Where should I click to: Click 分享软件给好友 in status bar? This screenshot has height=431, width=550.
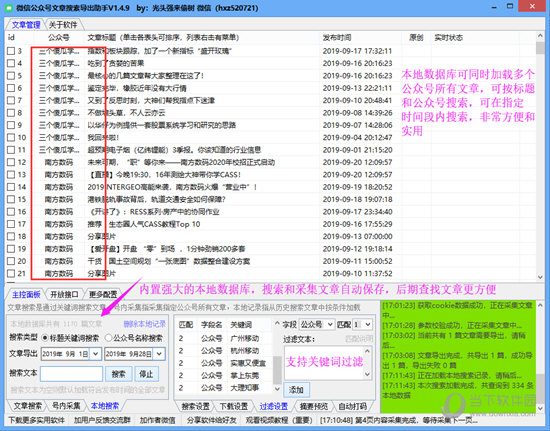[x=212, y=420]
